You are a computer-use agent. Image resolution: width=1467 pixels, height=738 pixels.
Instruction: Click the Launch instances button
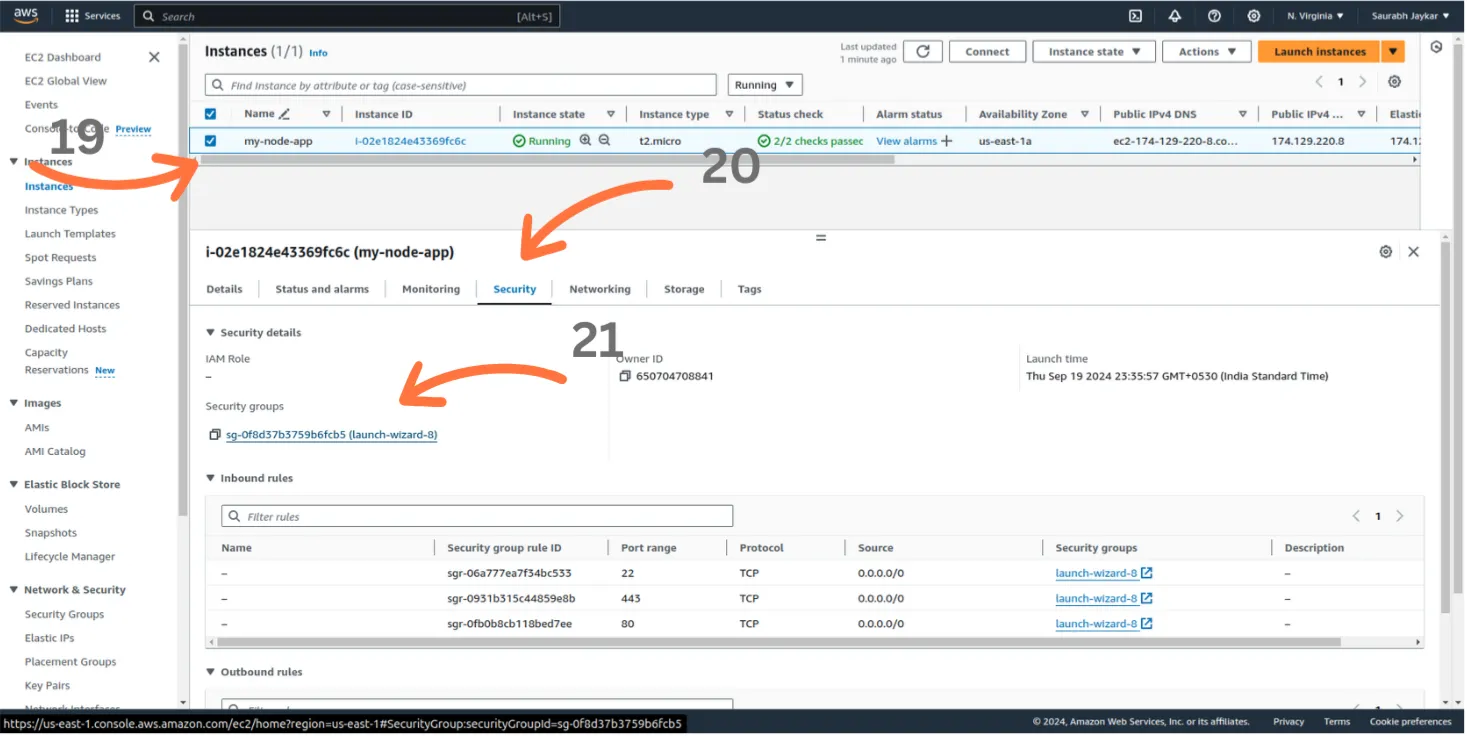coord(1319,52)
